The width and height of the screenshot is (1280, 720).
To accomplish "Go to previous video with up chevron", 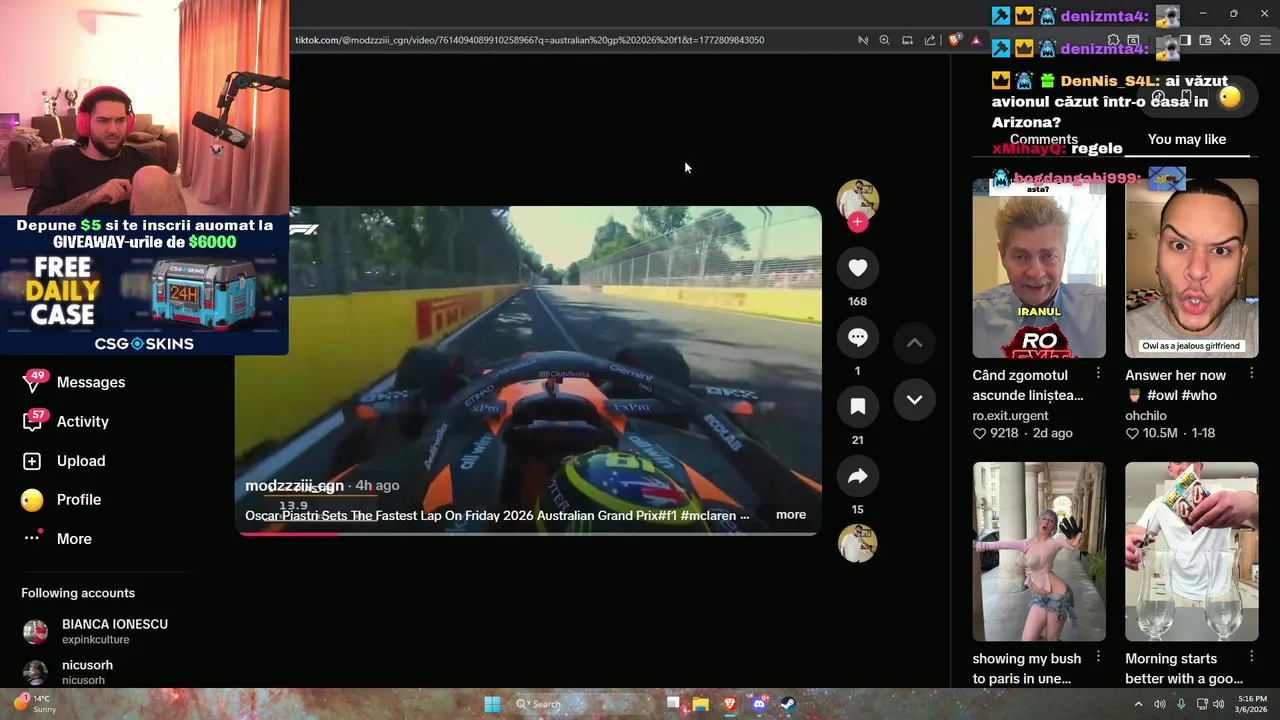I will point(914,342).
